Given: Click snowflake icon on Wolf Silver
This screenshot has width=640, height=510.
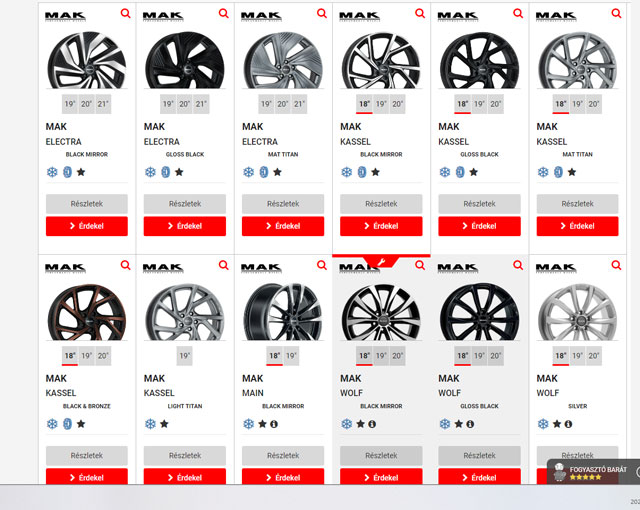Looking at the screenshot, I should click(543, 424).
